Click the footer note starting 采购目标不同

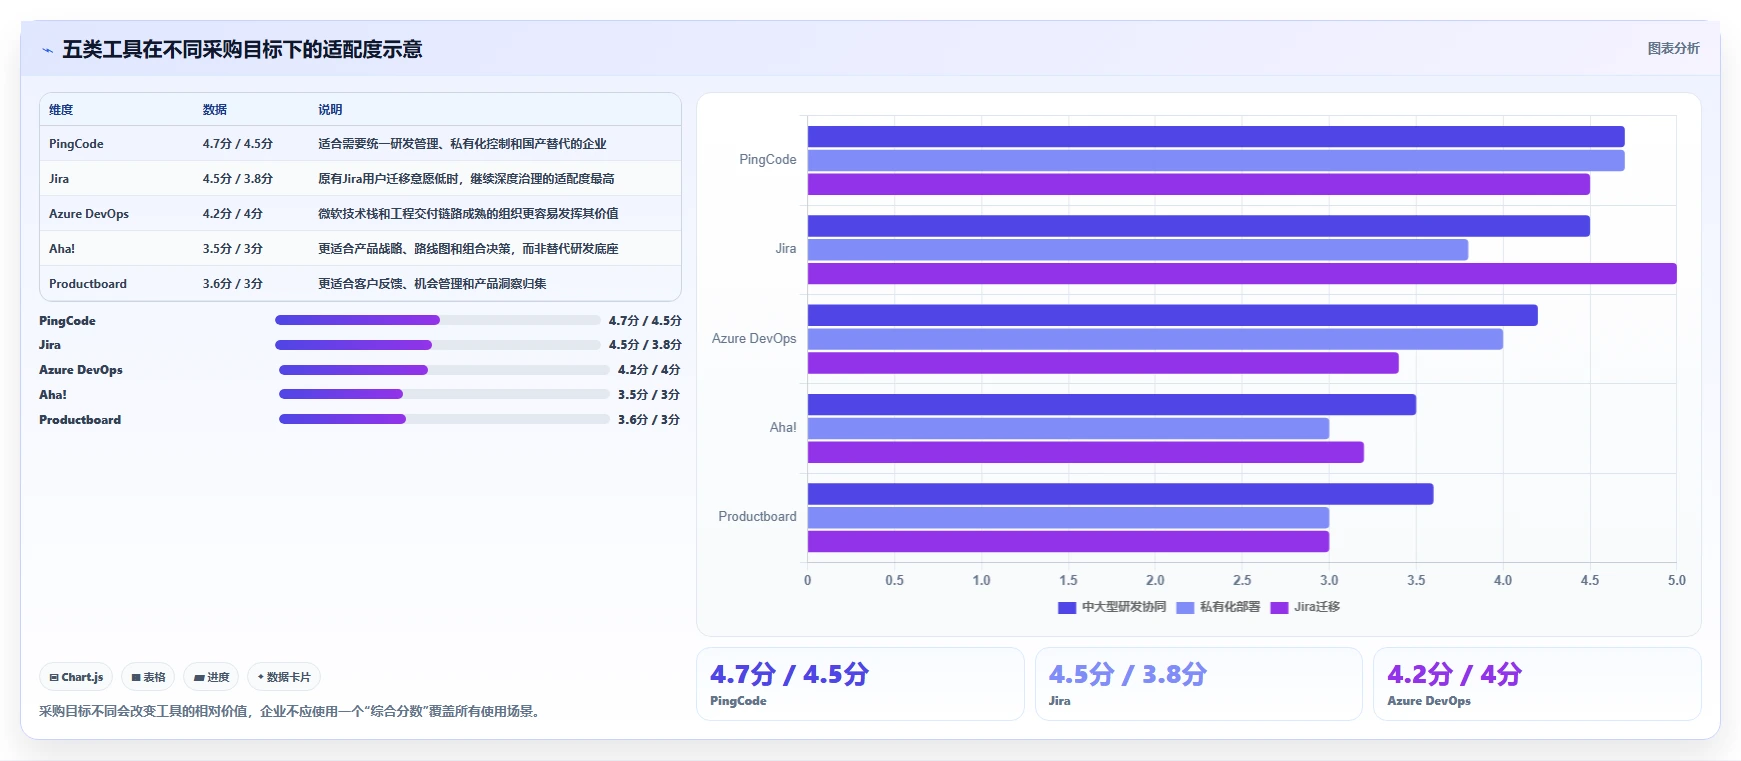coord(290,711)
